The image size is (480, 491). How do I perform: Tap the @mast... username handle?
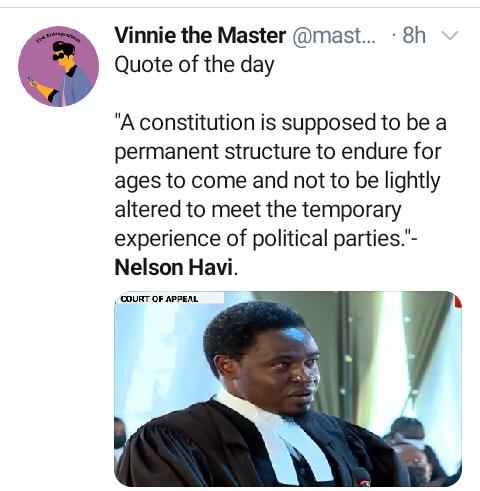click(334, 36)
